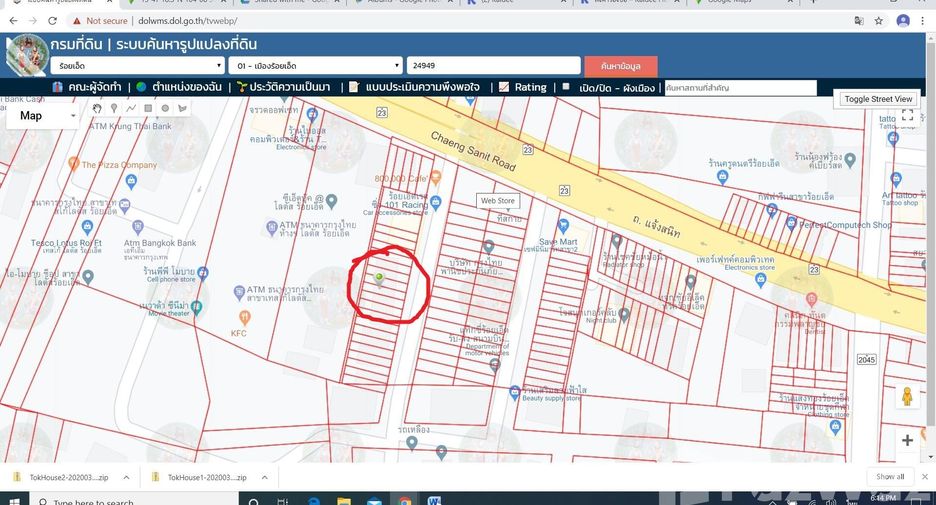The width and height of the screenshot is (936, 505).
Task: Toggle the city plan overlay checkbox
Action: click(566, 87)
